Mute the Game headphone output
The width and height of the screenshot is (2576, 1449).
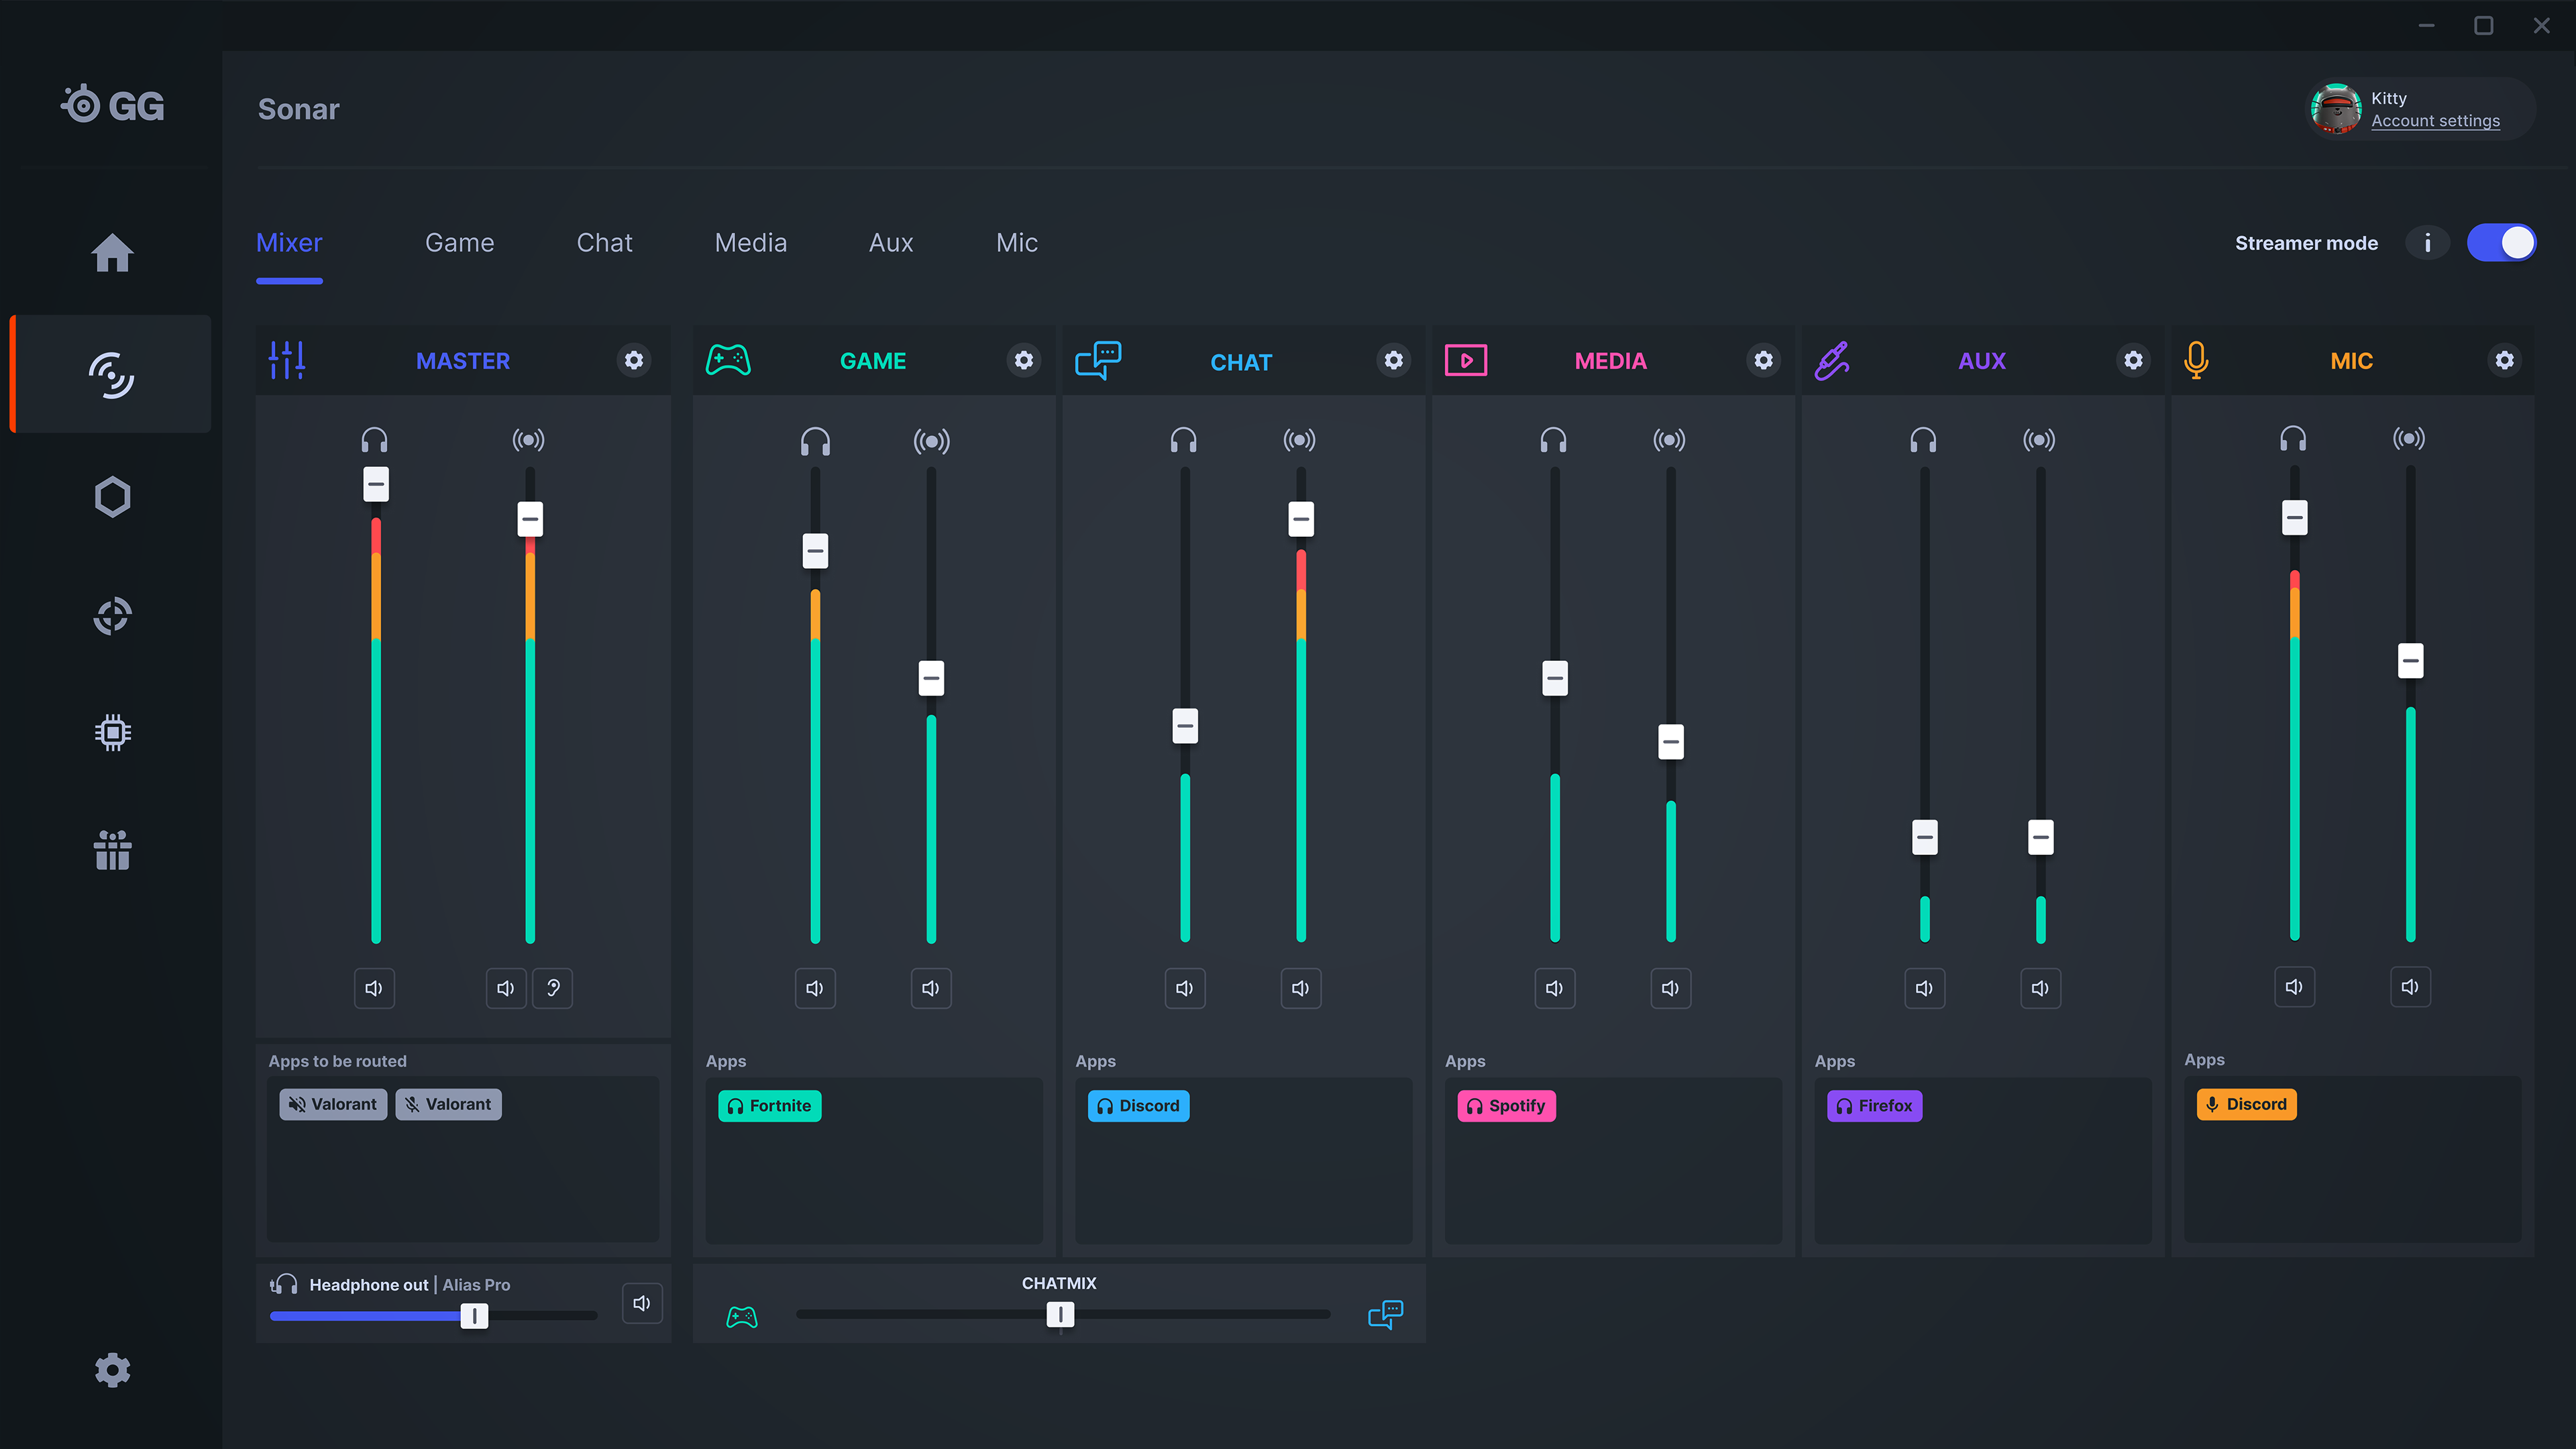pos(815,988)
